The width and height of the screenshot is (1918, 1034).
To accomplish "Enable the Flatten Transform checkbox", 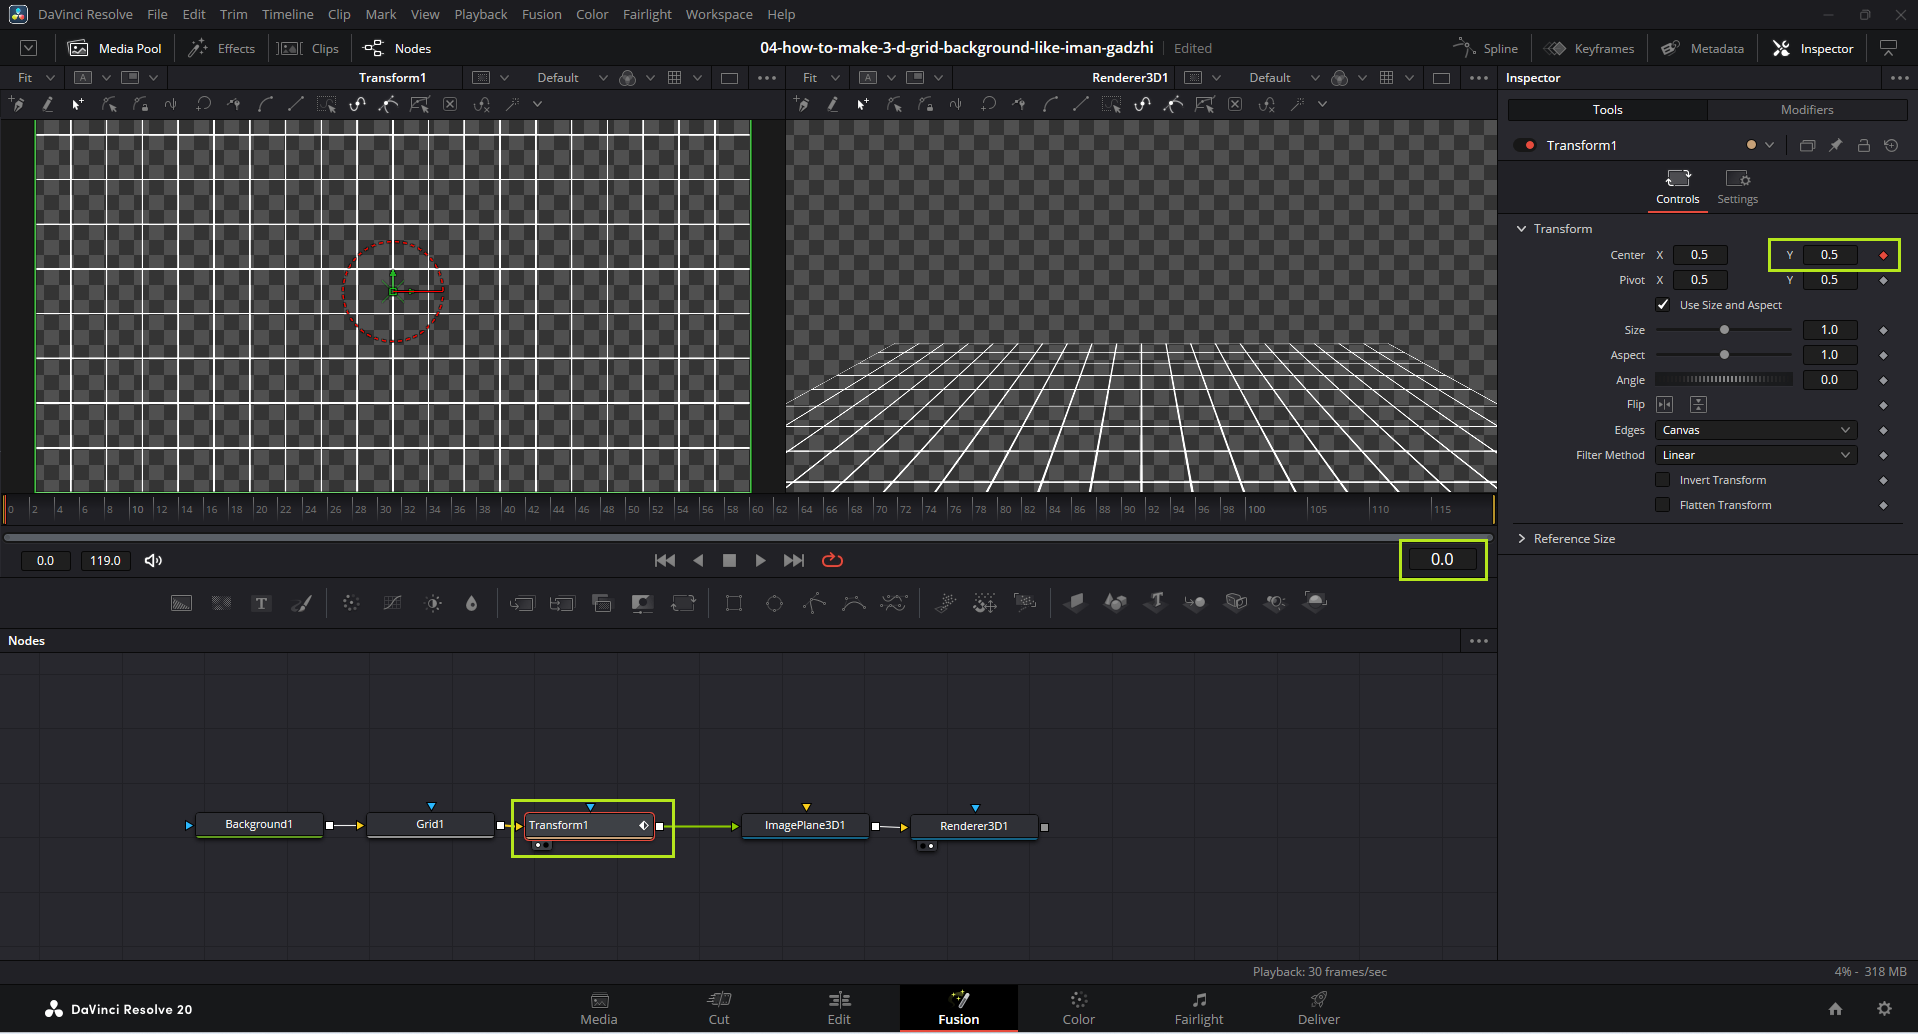I will click(x=1663, y=505).
